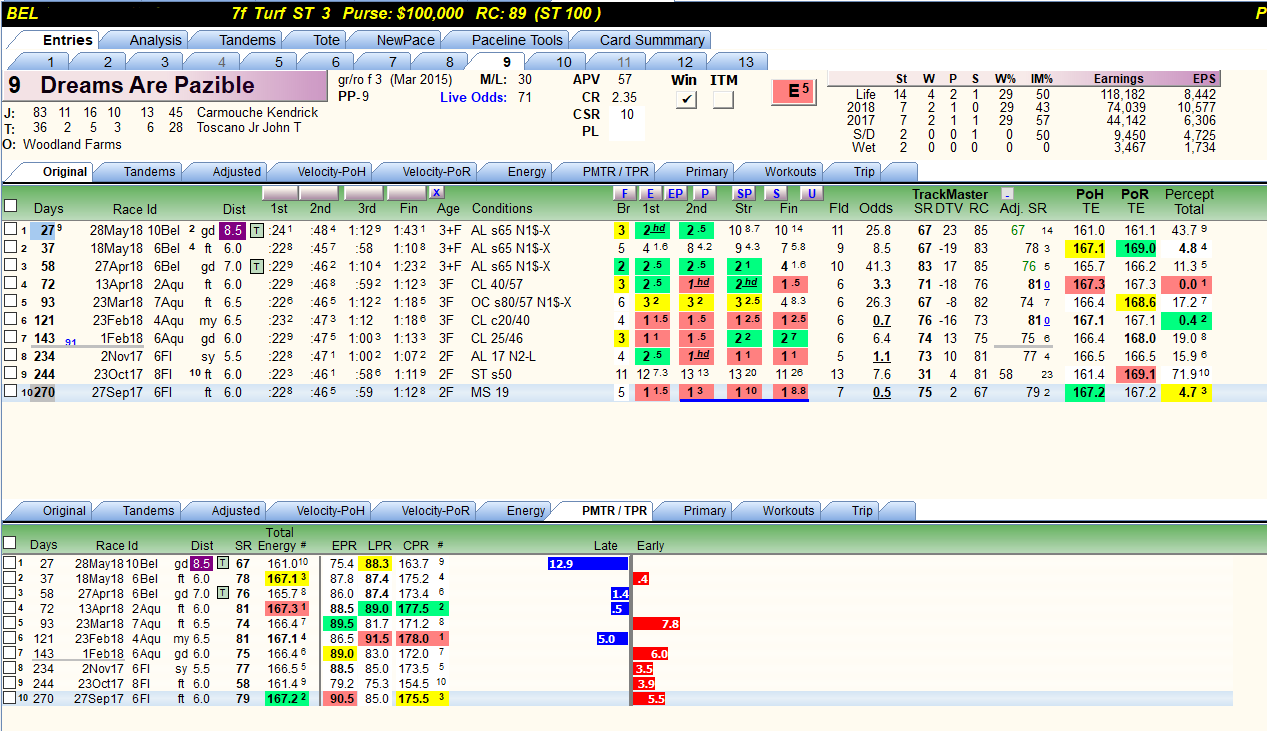Tick the upper table checkbox for the 27Sep17 6Fl row

tap(10, 393)
